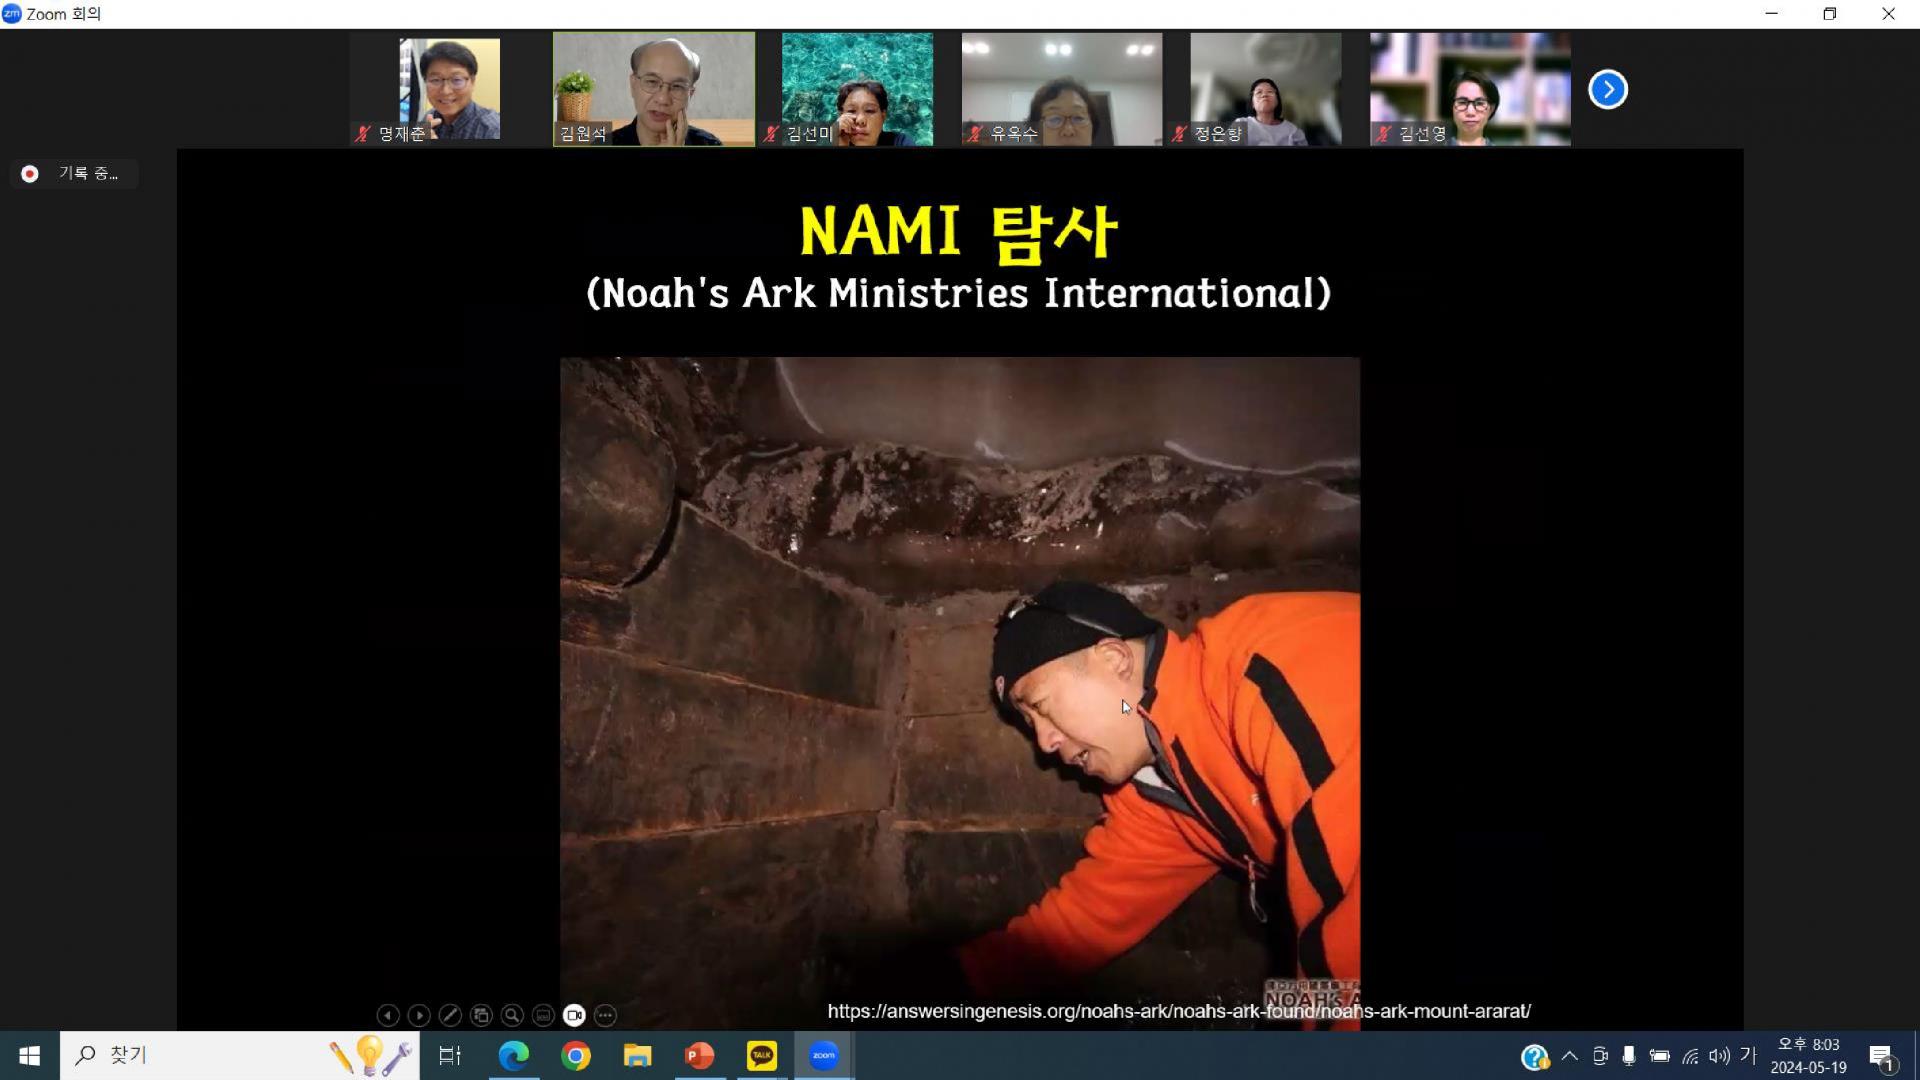Minimize the Zoom meeting window

tap(1772, 14)
